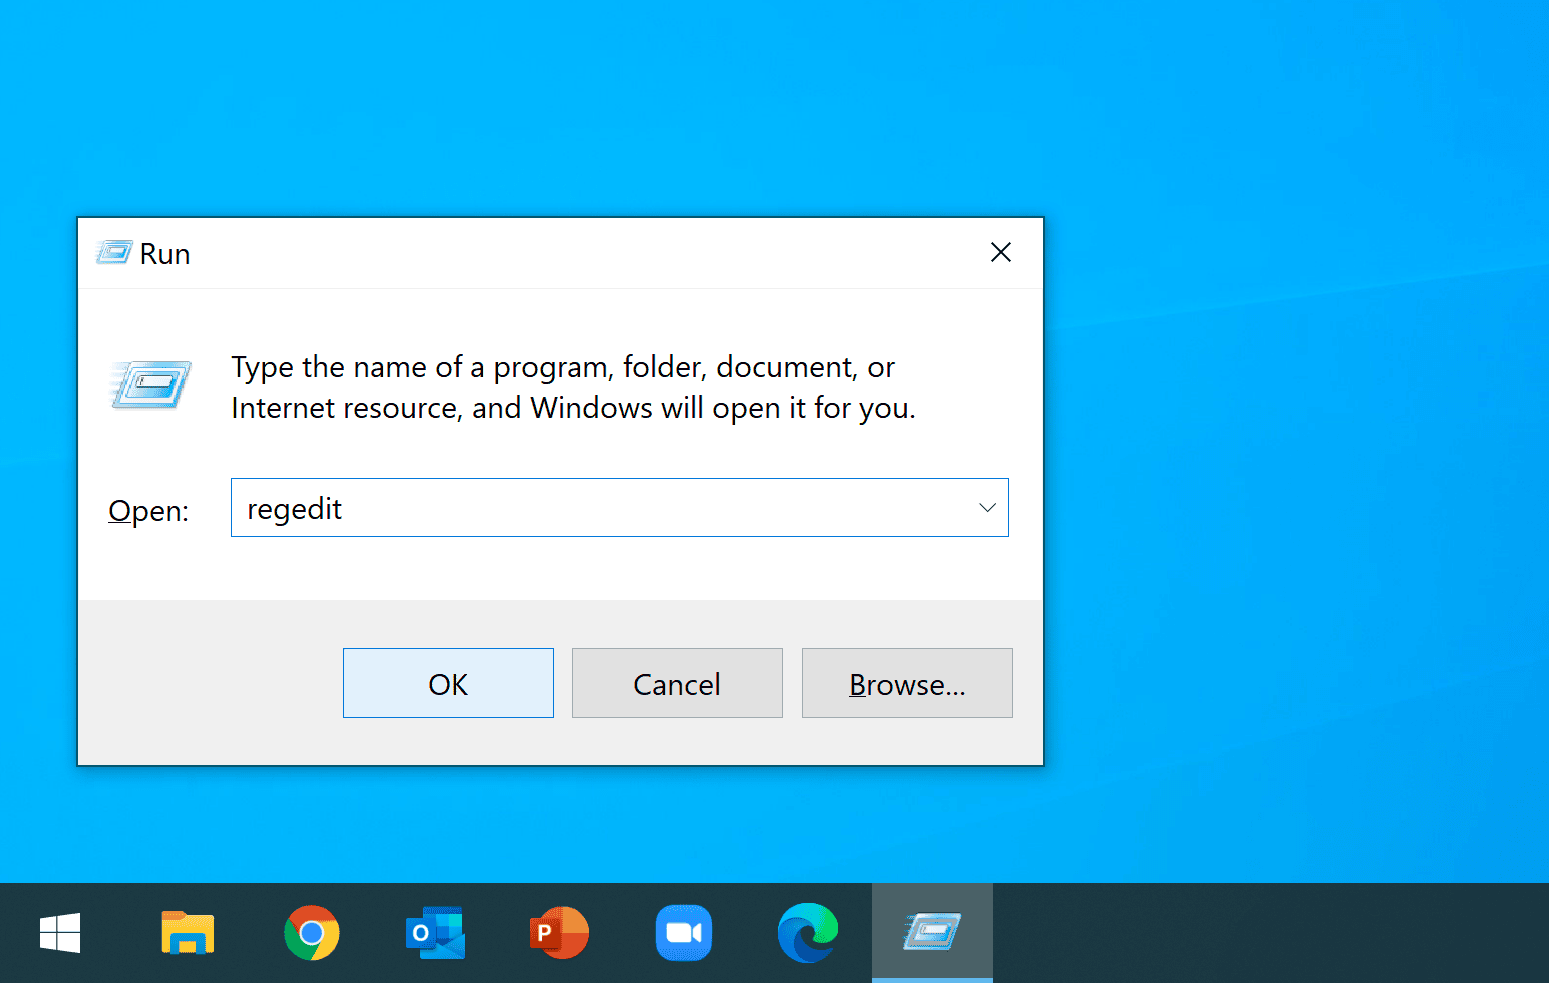Confirm regedit launch with OK
Image resolution: width=1549 pixels, height=983 pixels.
(x=447, y=683)
